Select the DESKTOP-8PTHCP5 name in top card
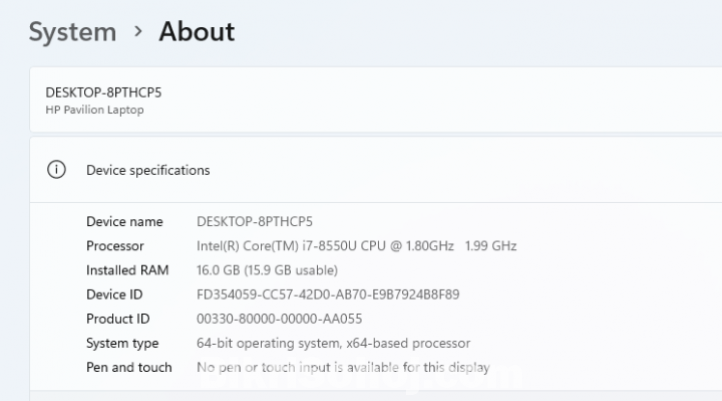Image resolution: width=722 pixels, height=401 pixels. [104, 92]
